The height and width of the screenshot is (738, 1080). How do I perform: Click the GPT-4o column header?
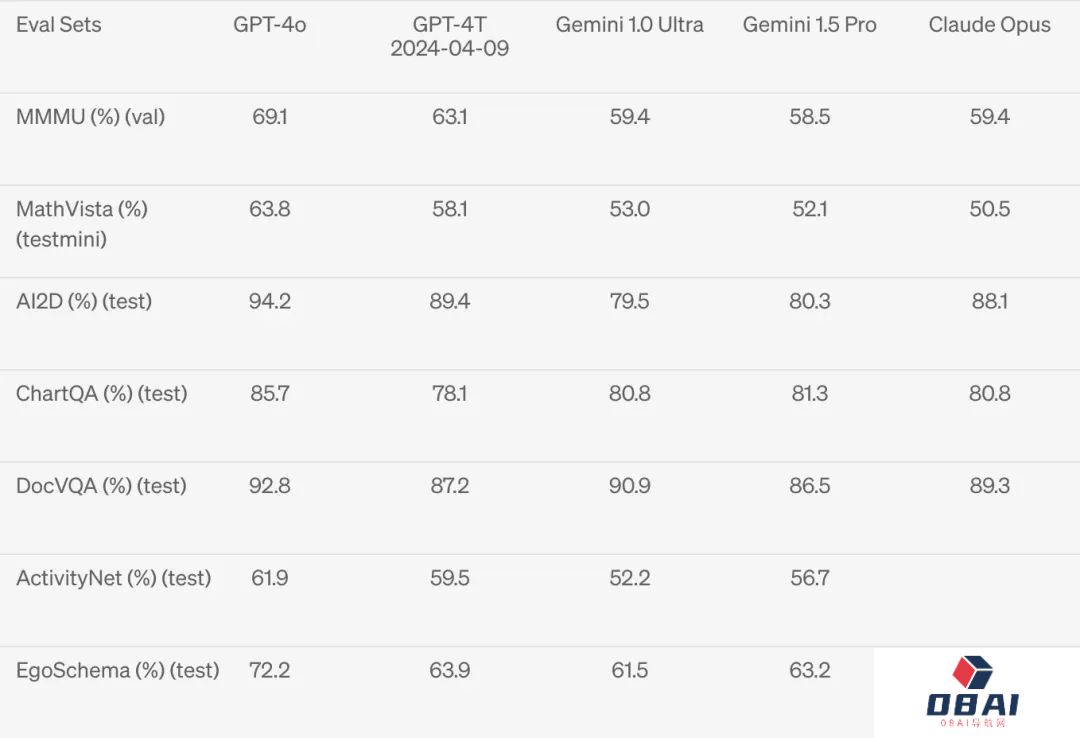269,25
